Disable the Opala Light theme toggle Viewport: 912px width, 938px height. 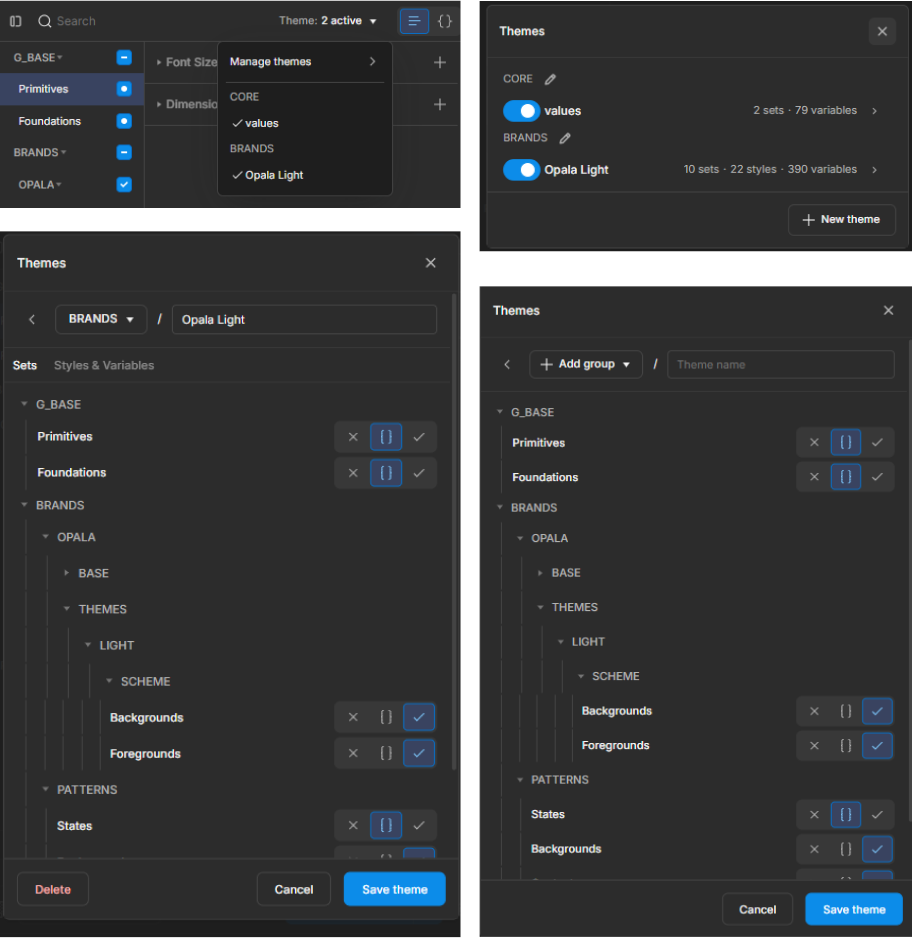[x=519, y=169]
